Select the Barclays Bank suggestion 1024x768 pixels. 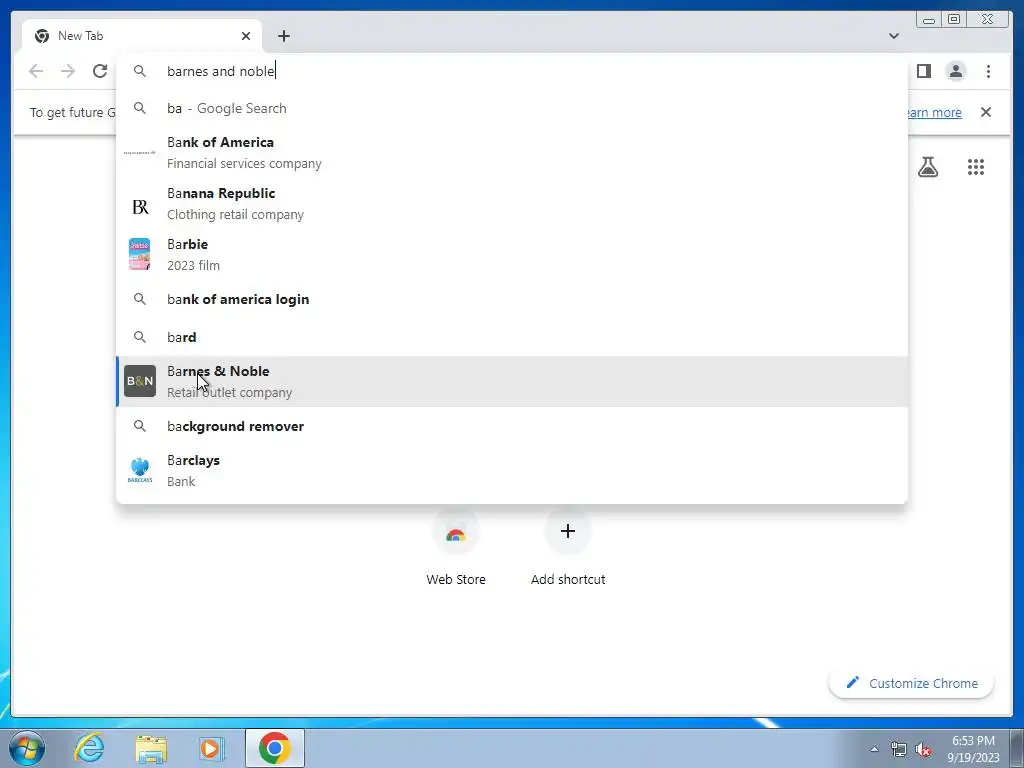click(x=512, y=470)
